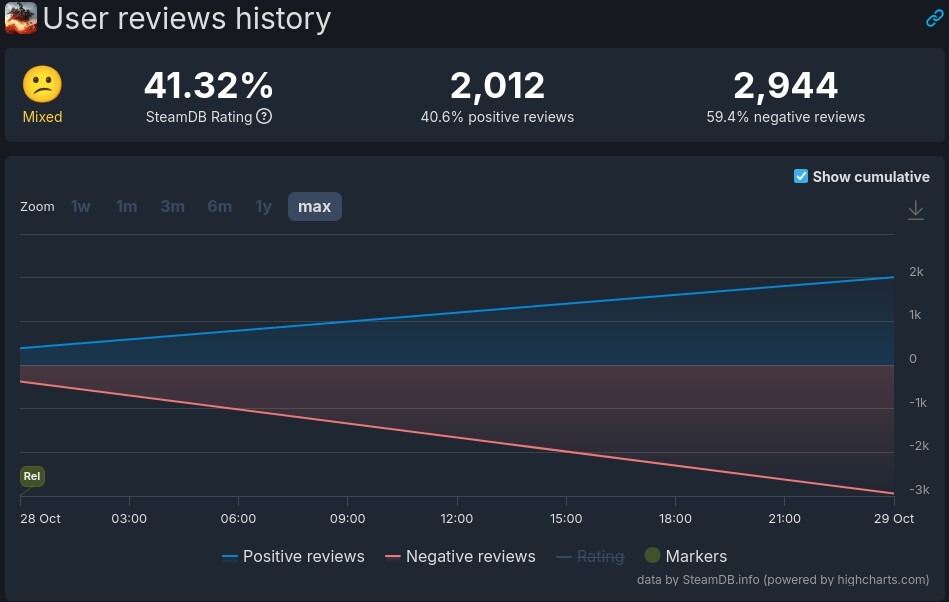Select the 6m zoom range

click(219, 206)
